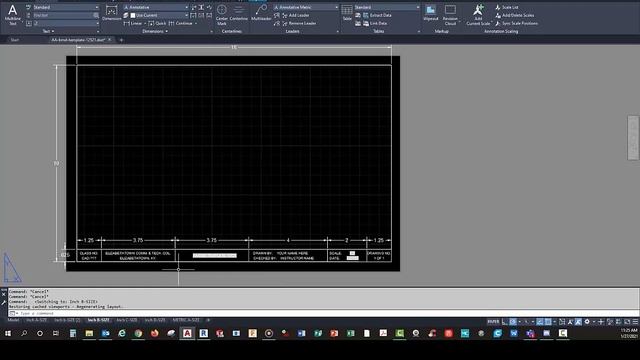The image size is (640, 360).
Task: Open a new drawing tab with plus
Action: pos(121,40)
